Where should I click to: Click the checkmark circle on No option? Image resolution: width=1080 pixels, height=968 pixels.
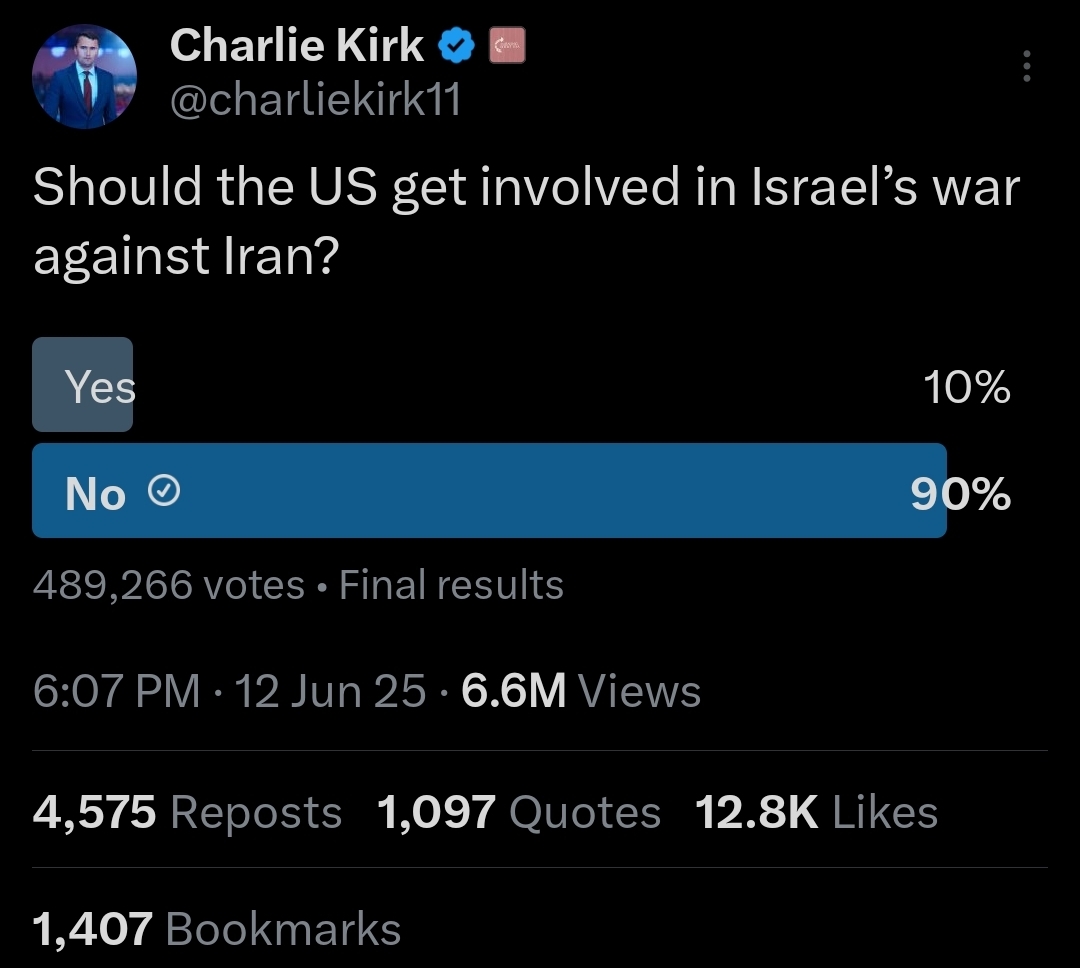(164, 491)
